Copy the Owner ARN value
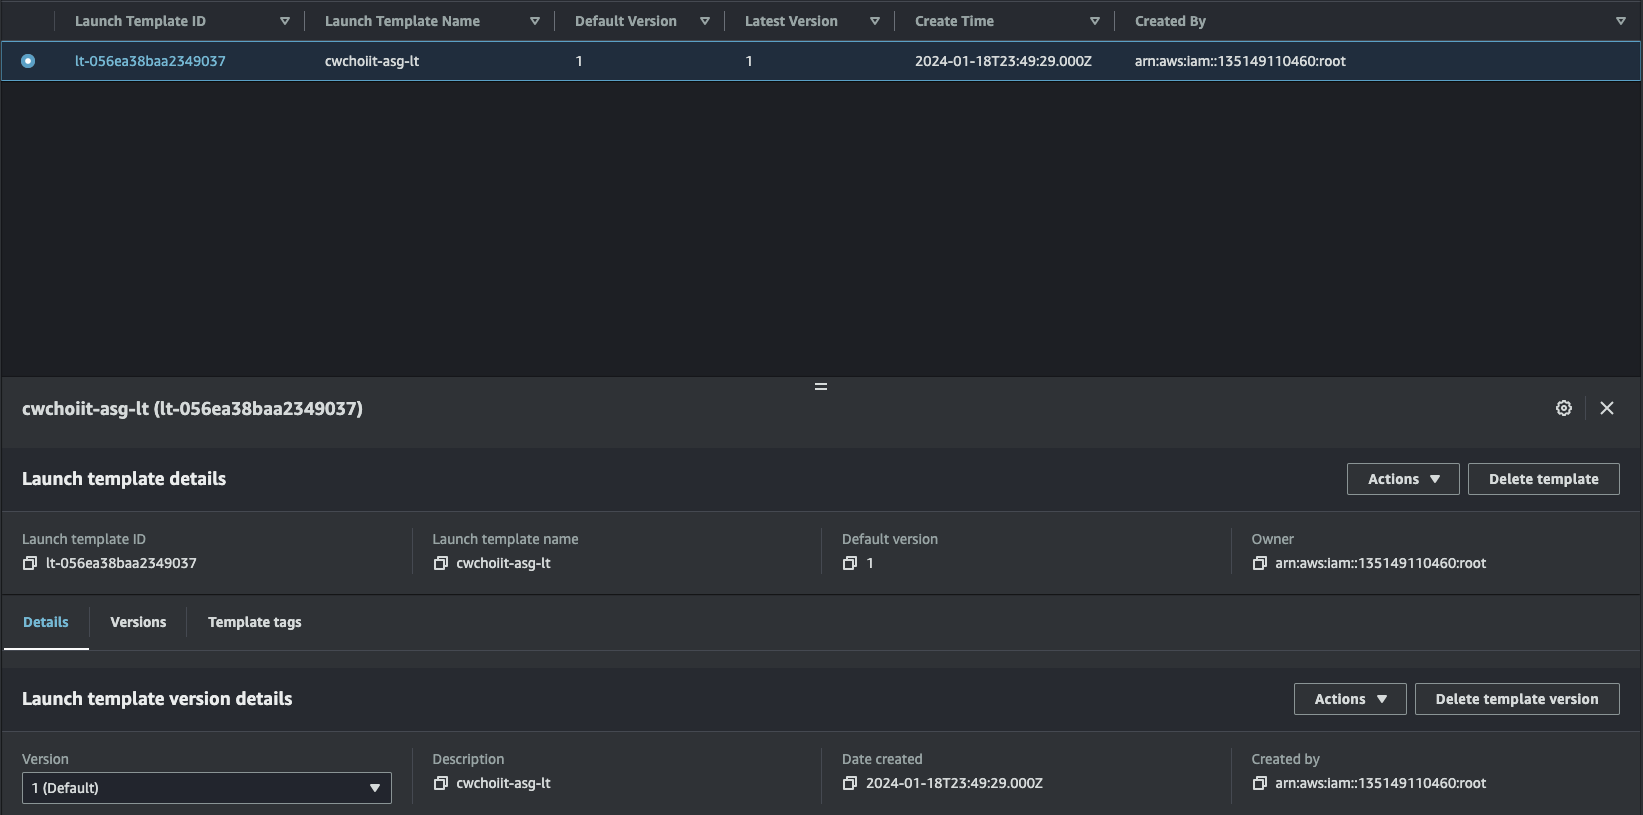 (1260, 563)
